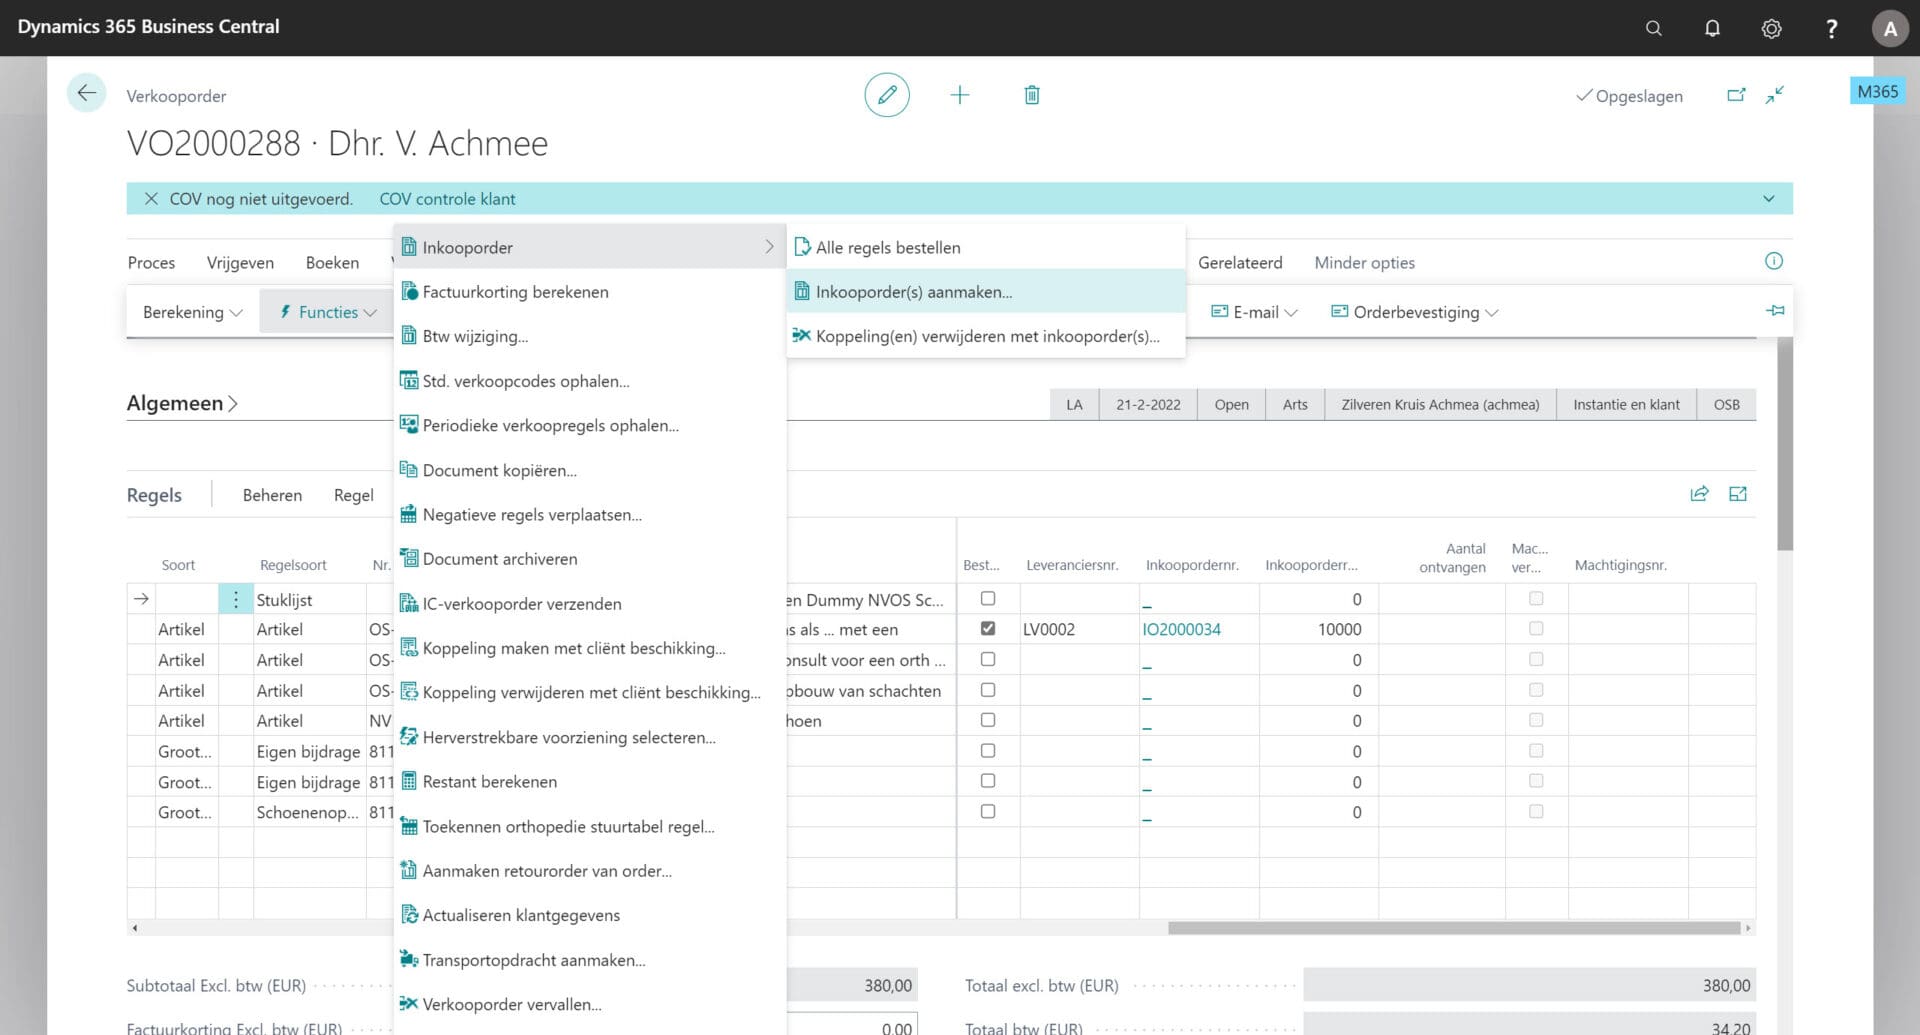
Task: Click the share icon in Regels section
Action: tap(1699, 494)
